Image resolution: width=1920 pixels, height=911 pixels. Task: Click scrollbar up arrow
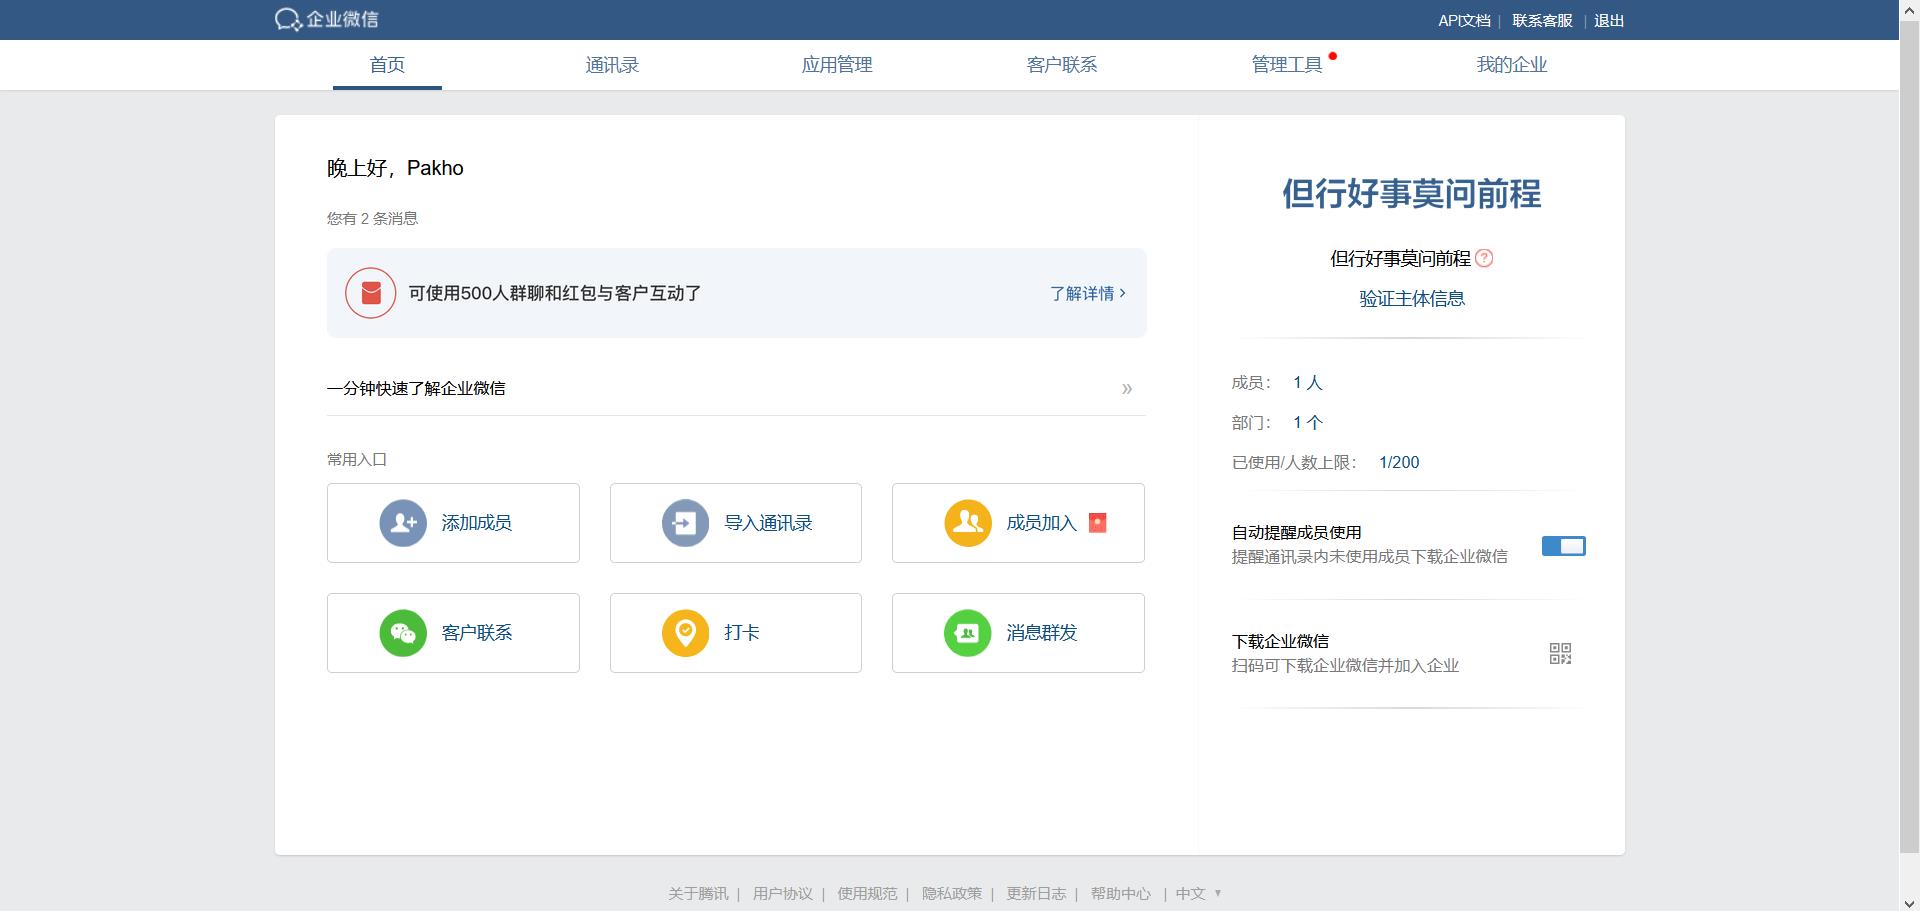click(x=1909, y=9)
